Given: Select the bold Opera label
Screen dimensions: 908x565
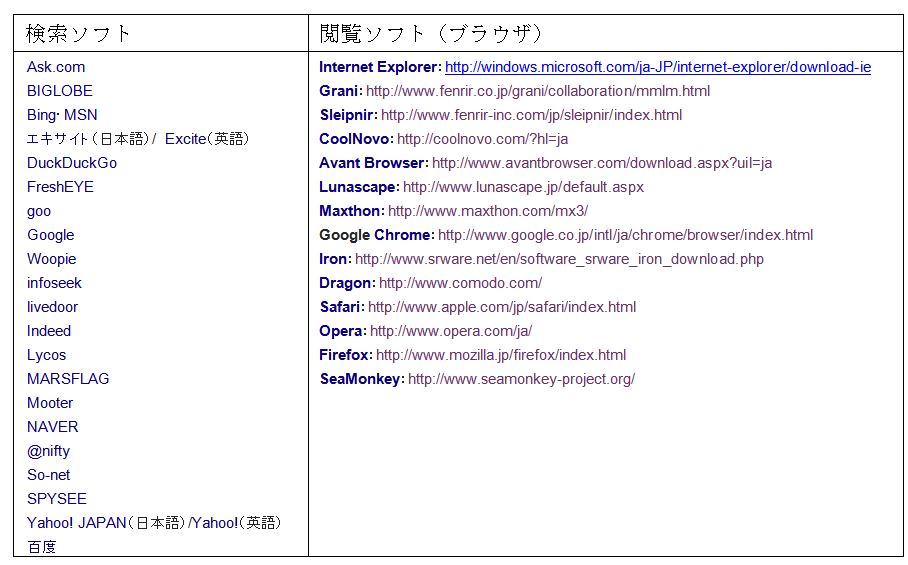Looking at the screenshot, I should click(343, 331).
